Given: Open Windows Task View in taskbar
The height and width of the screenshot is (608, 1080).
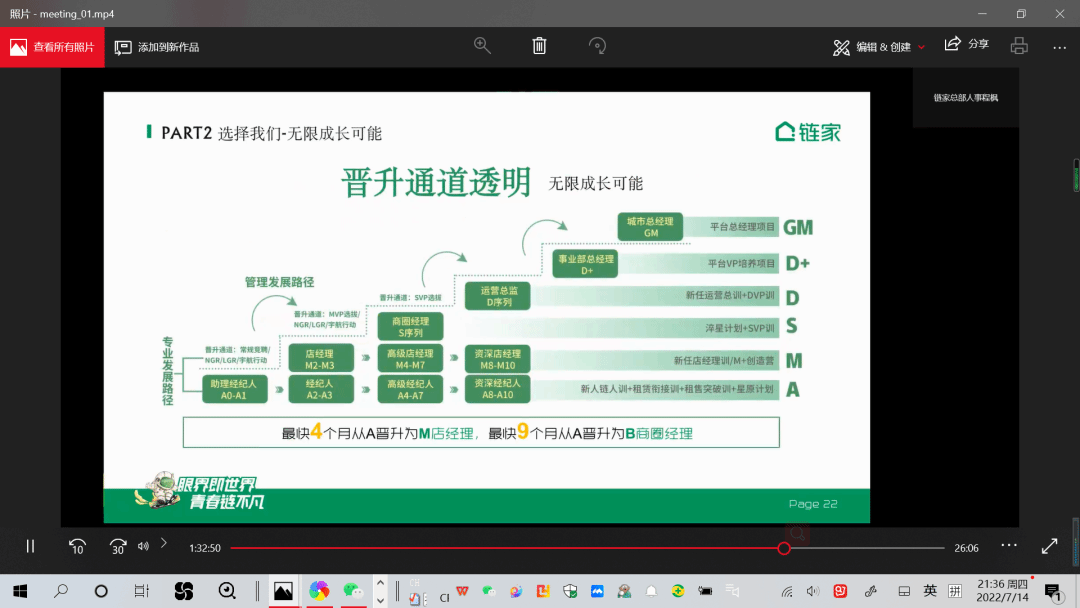Looking at the screenshot, I should coord(142,591).
